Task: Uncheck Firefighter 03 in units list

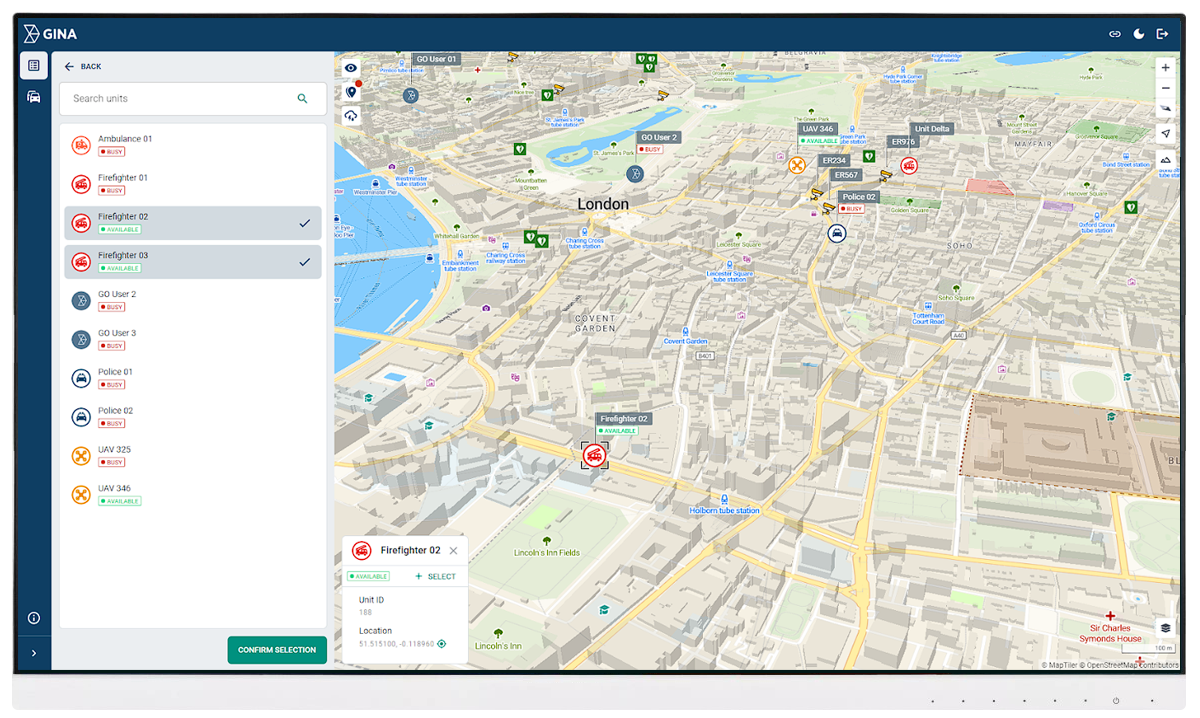Action: pyautogui.click(x=305, y=261)
